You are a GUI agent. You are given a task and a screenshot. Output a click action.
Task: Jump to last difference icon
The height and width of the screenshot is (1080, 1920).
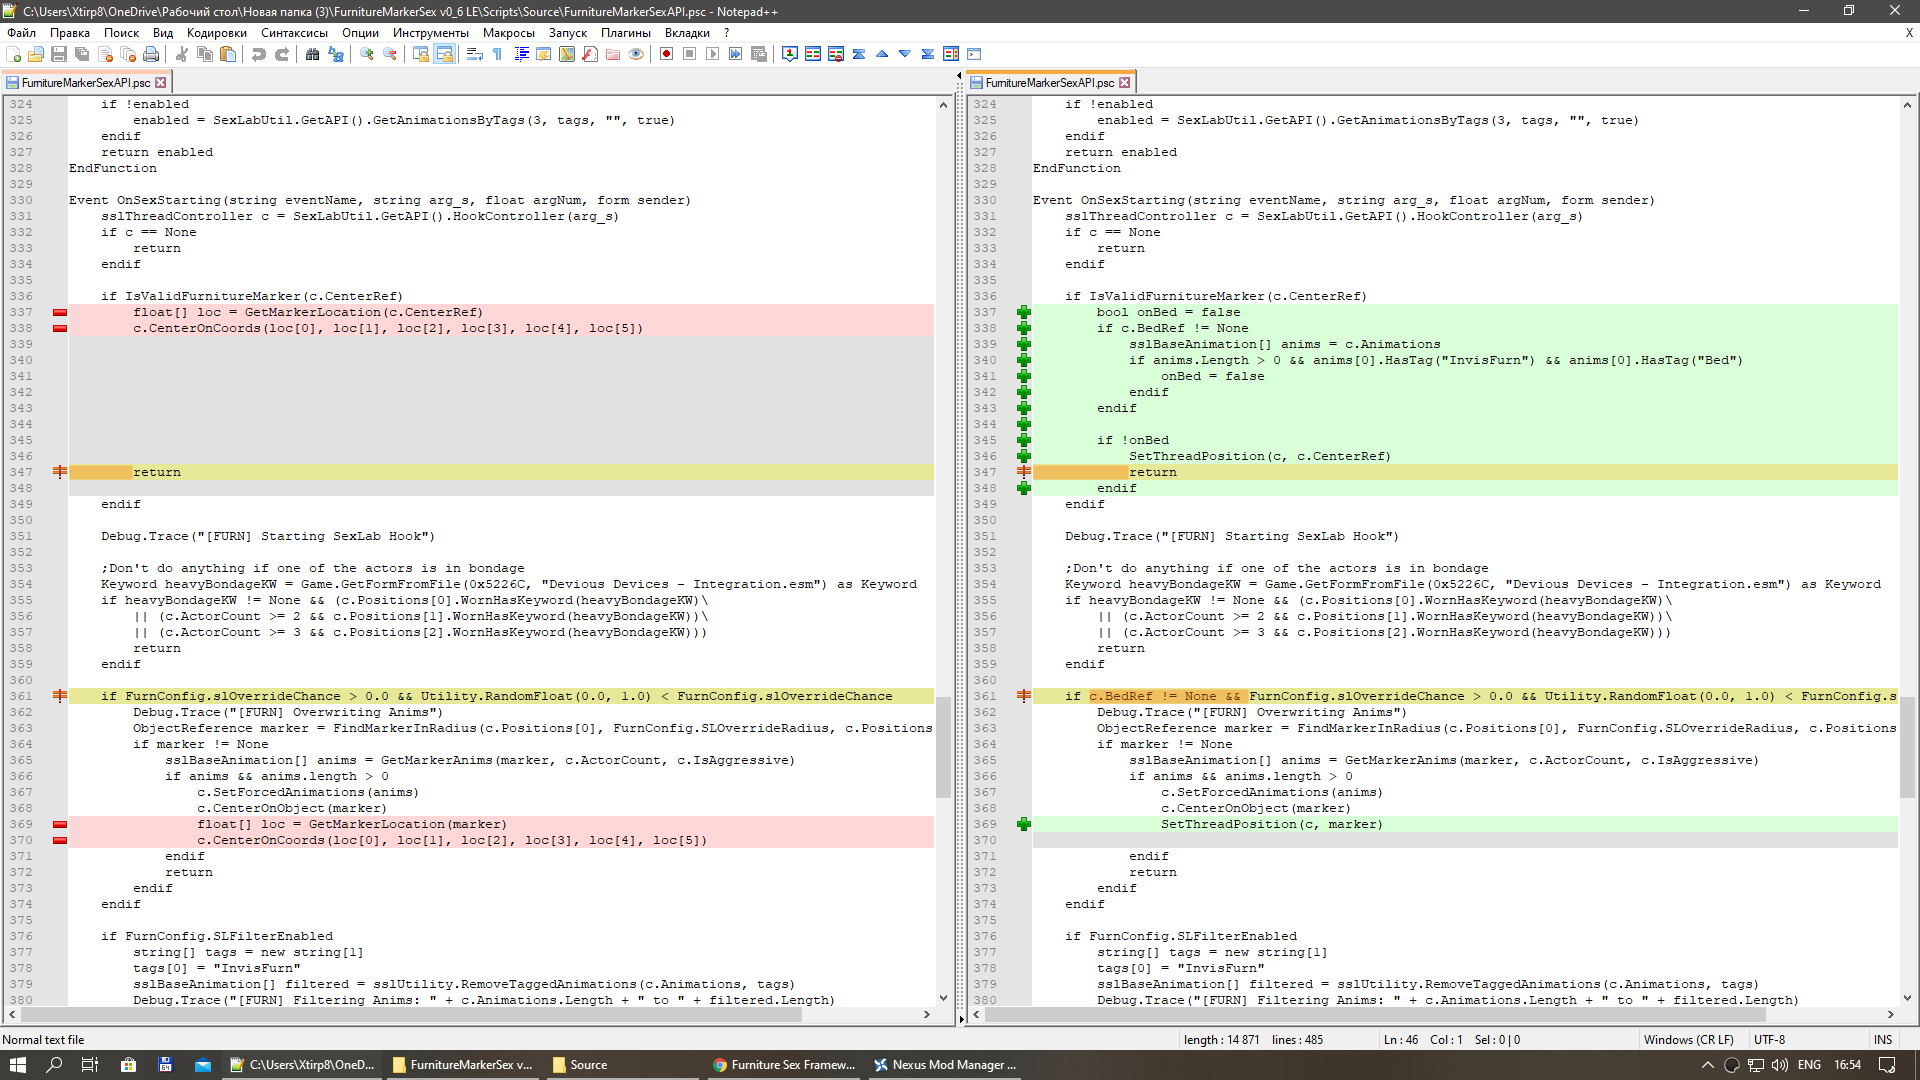(928, 54)
